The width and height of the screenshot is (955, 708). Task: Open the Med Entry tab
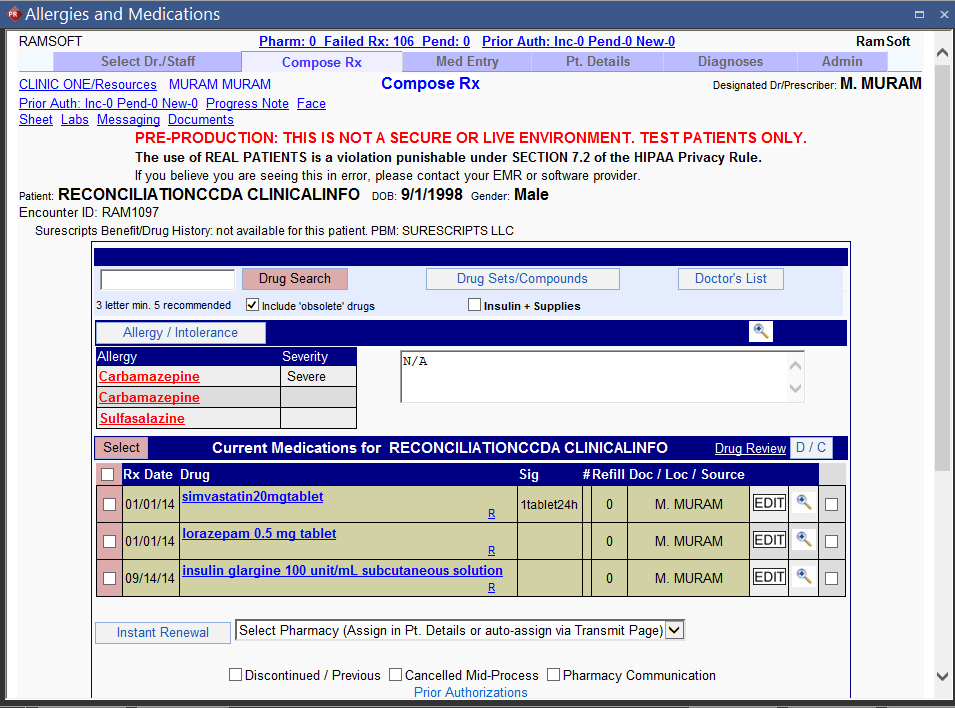(x=465, y=61)
